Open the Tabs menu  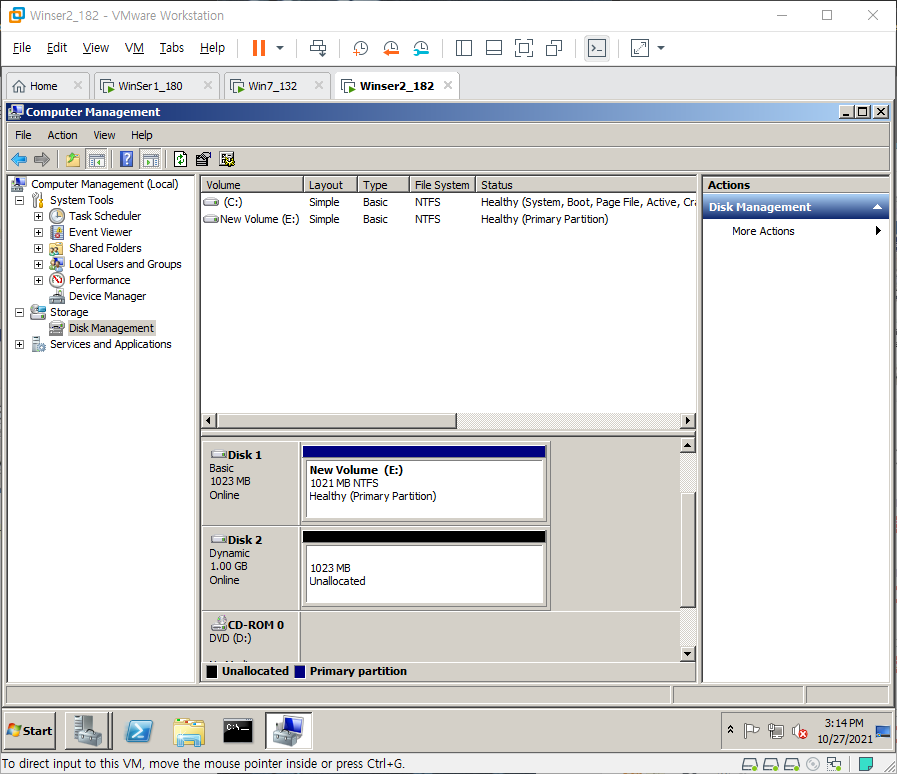click(172, 48)
